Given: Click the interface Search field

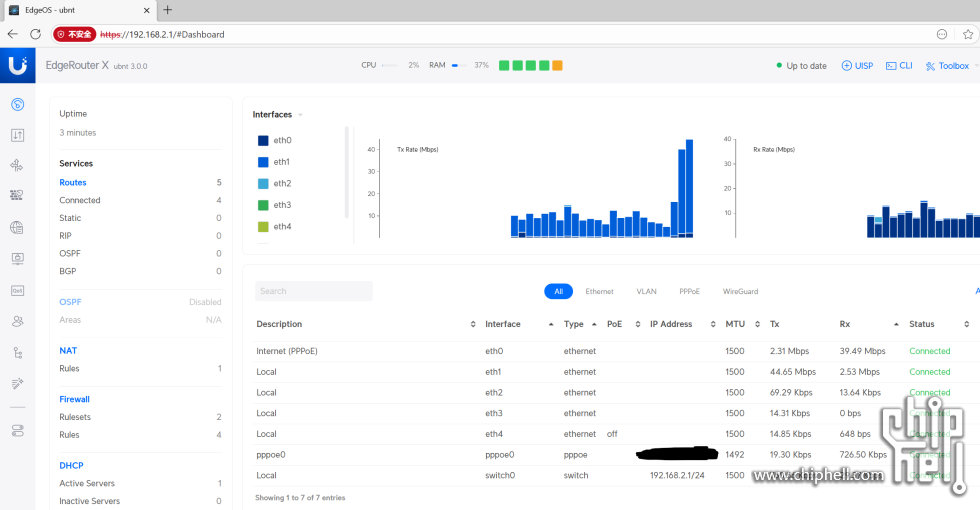Looking at the screenshot, I should [314, 291].
